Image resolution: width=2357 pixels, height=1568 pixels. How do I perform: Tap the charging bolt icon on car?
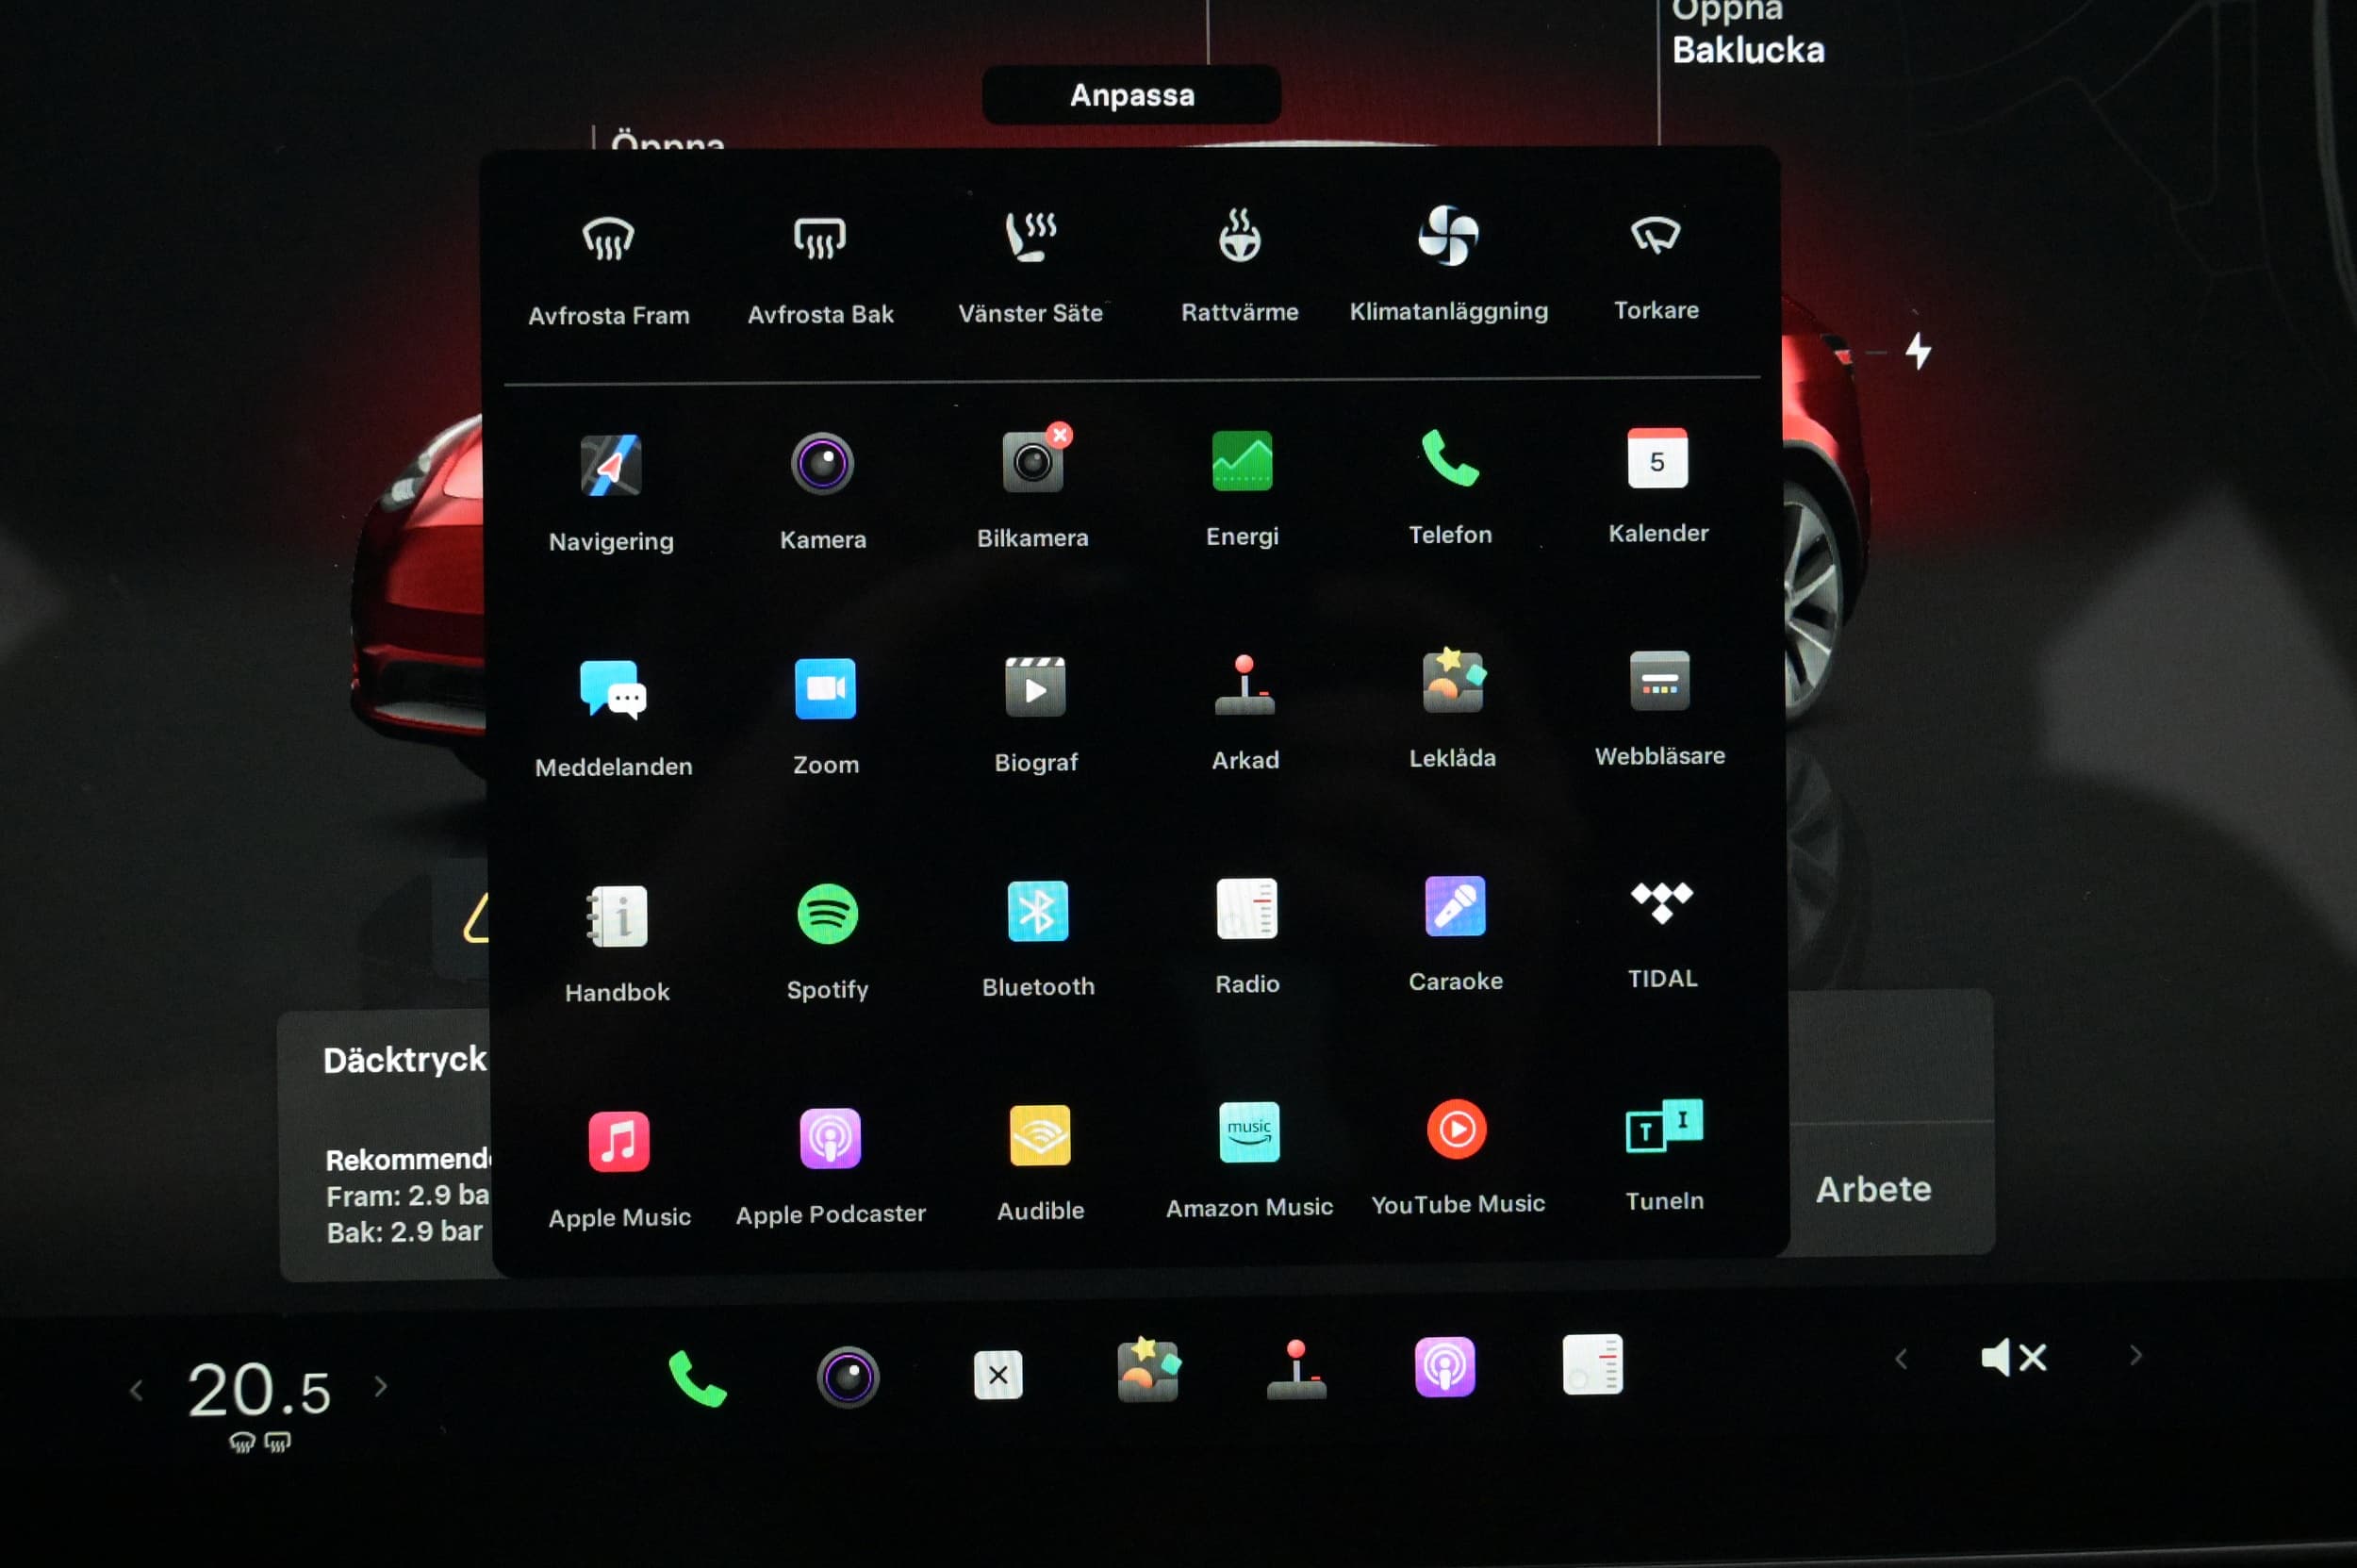click(1917, 351)
